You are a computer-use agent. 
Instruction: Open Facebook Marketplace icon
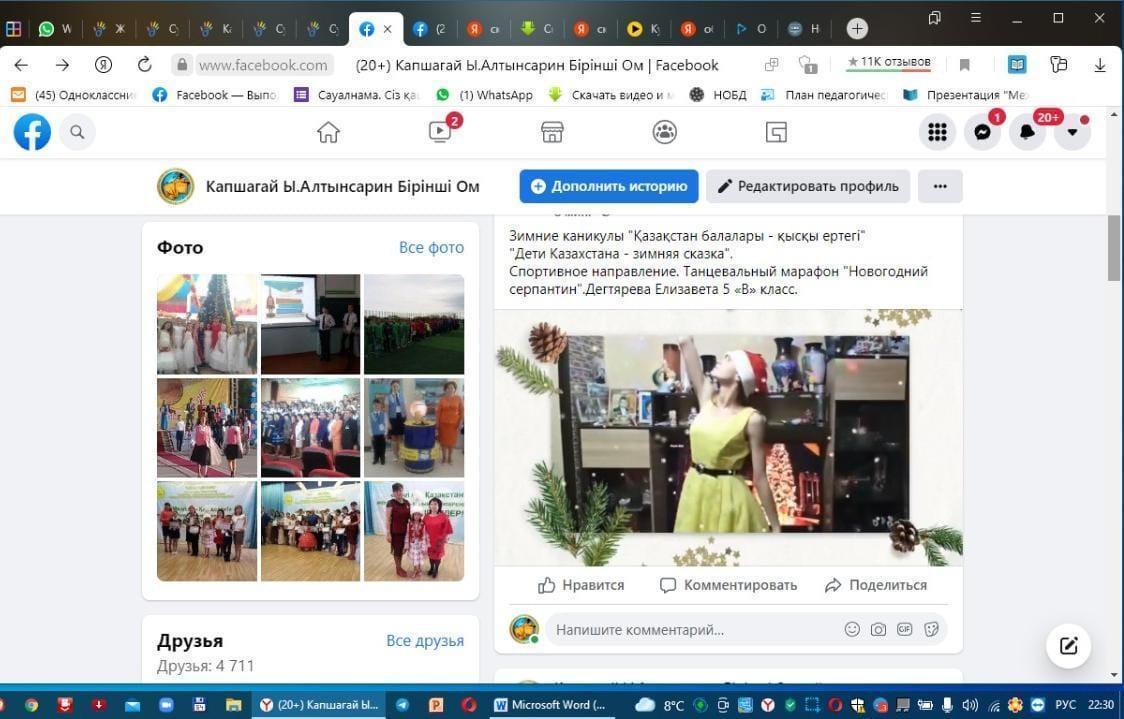(552, 132)
